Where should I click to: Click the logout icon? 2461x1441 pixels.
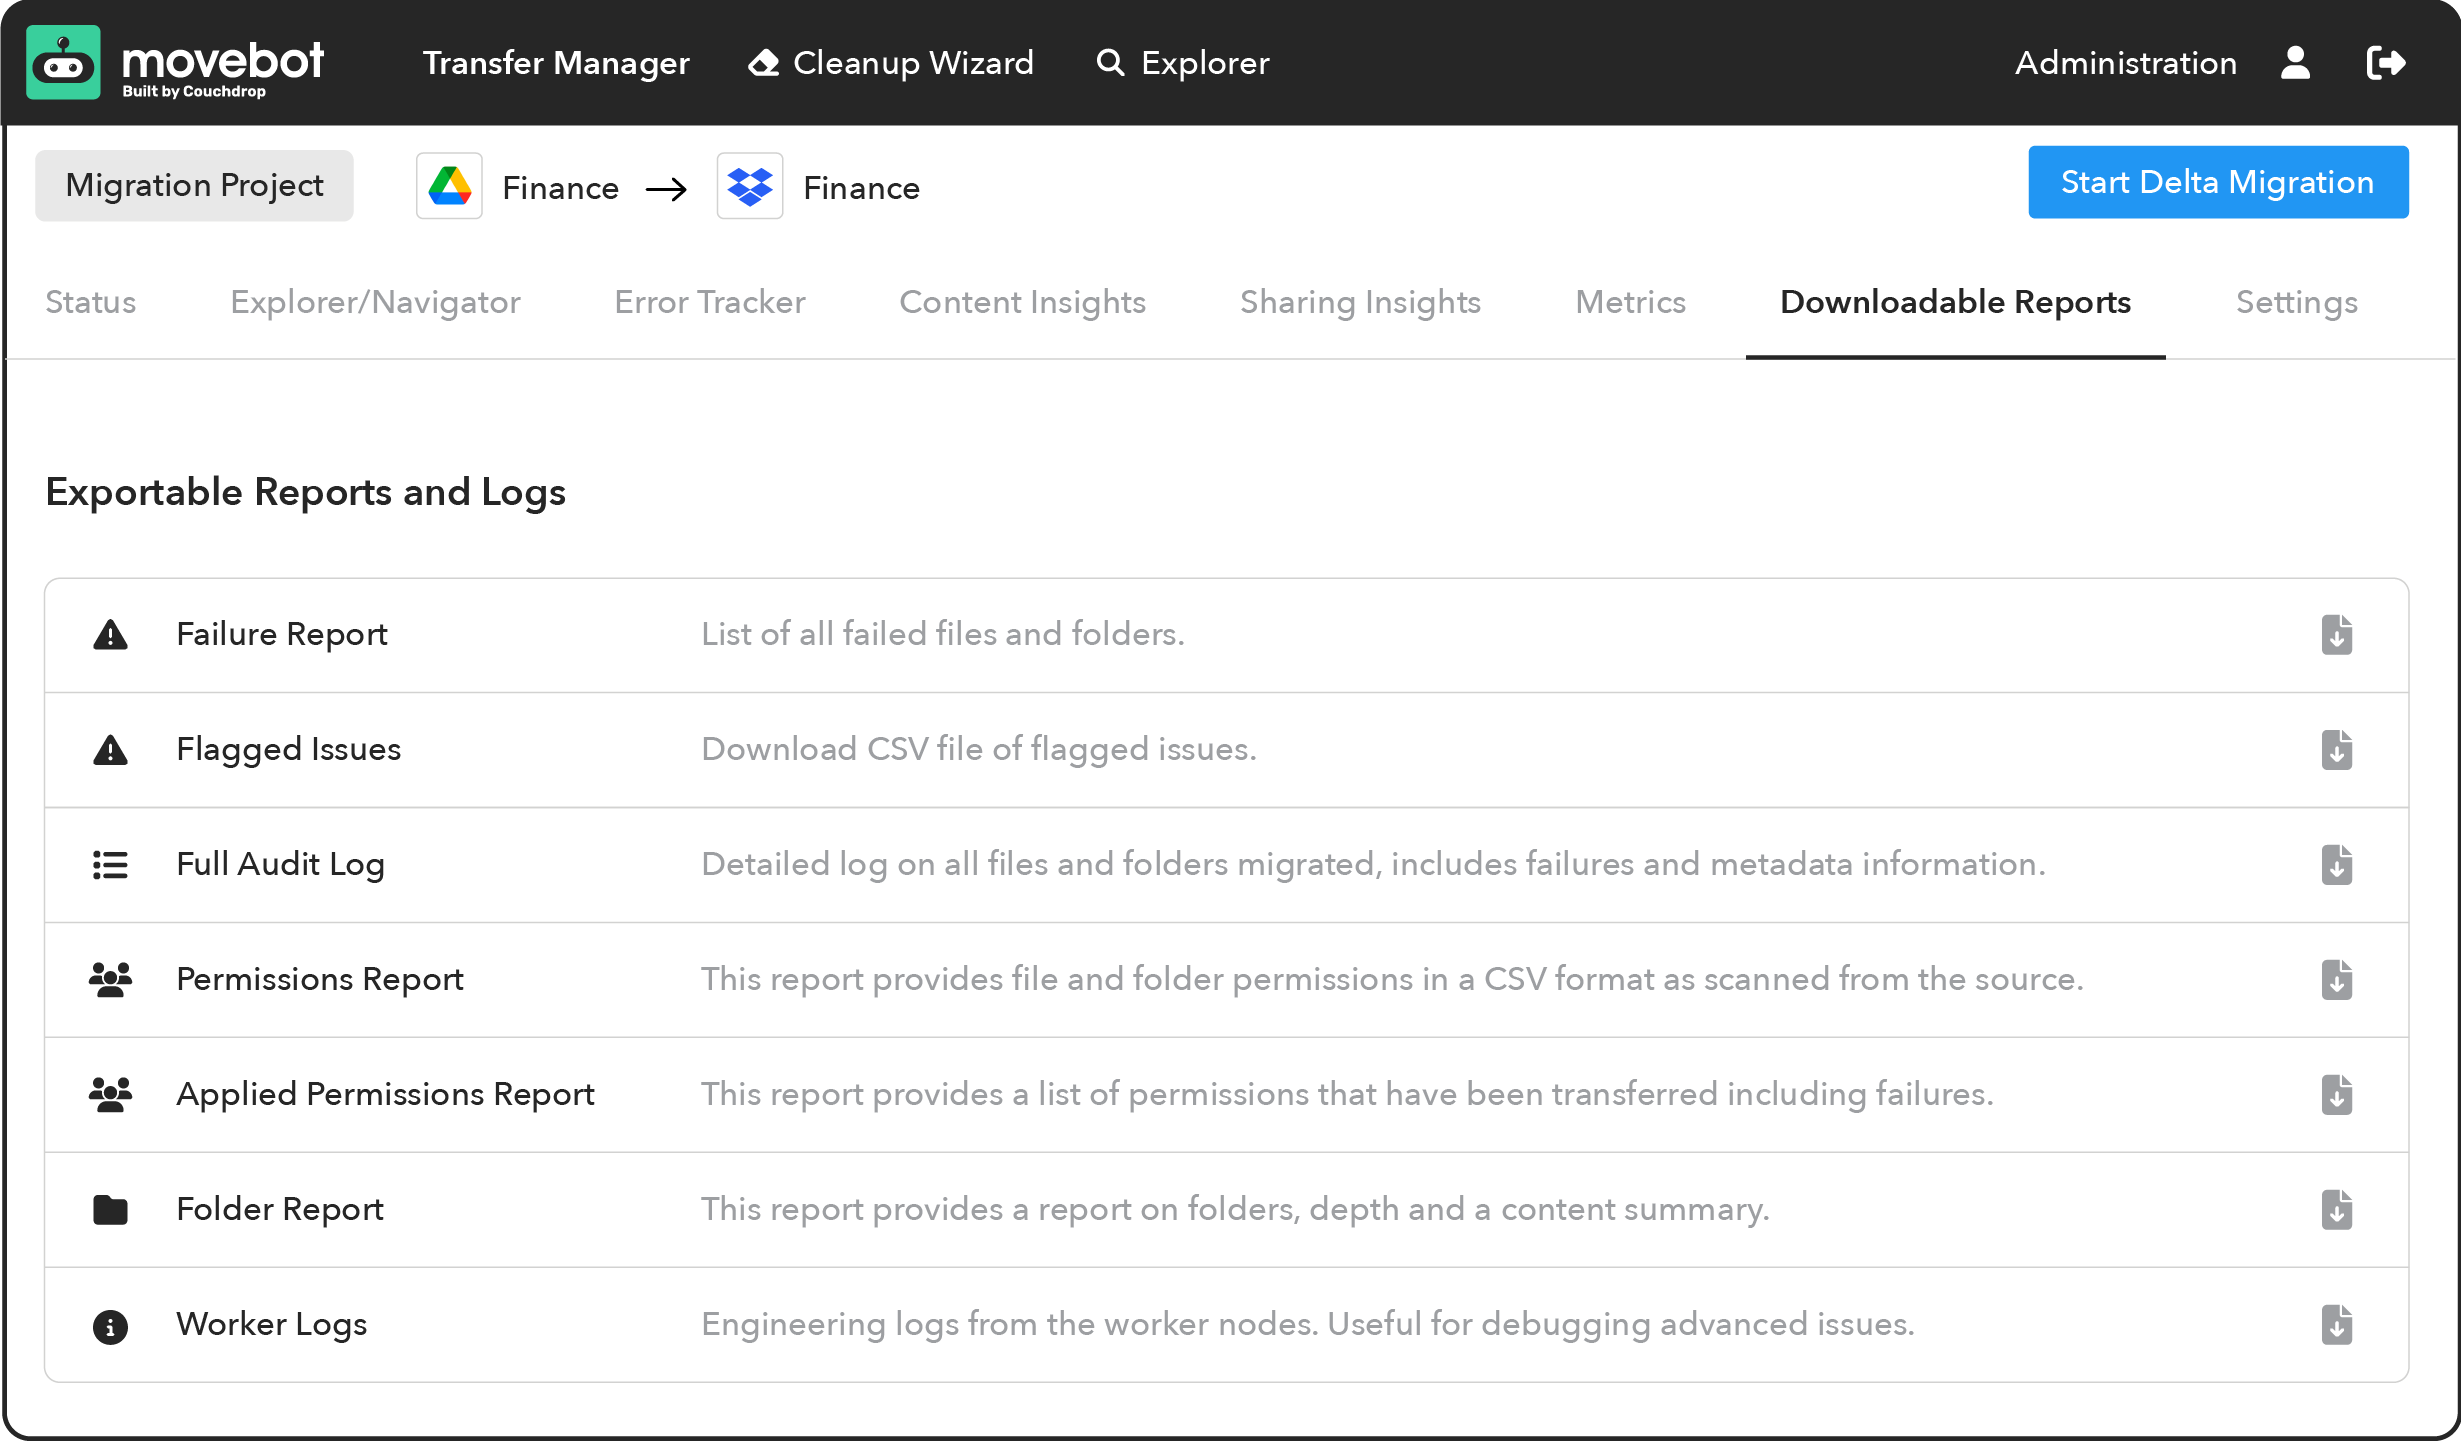tap(2386, 63)
